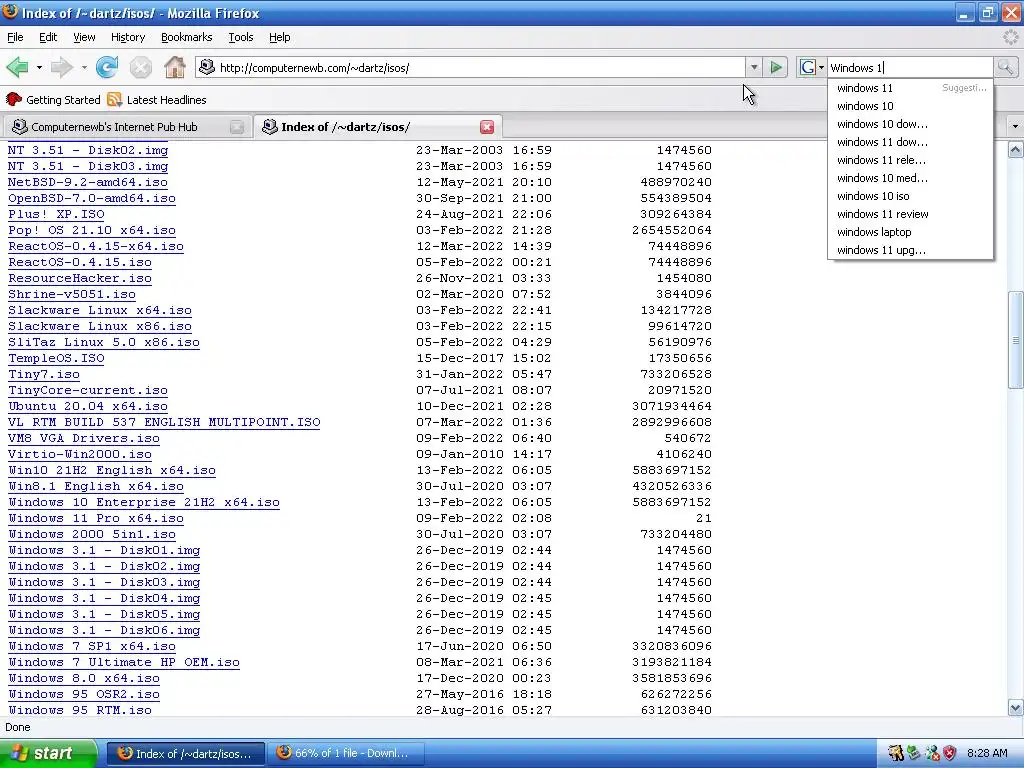Click the Done status bar text

(18, 727)
